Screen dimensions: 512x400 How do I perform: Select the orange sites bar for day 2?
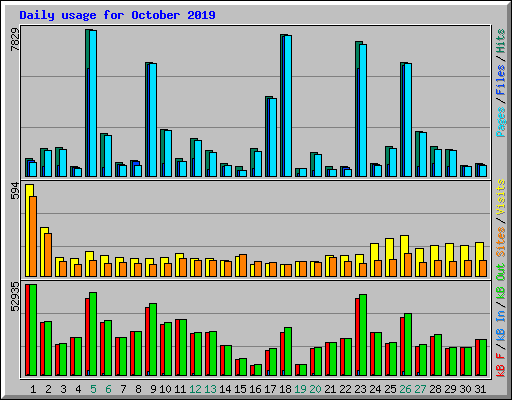[x=48, y=255]
